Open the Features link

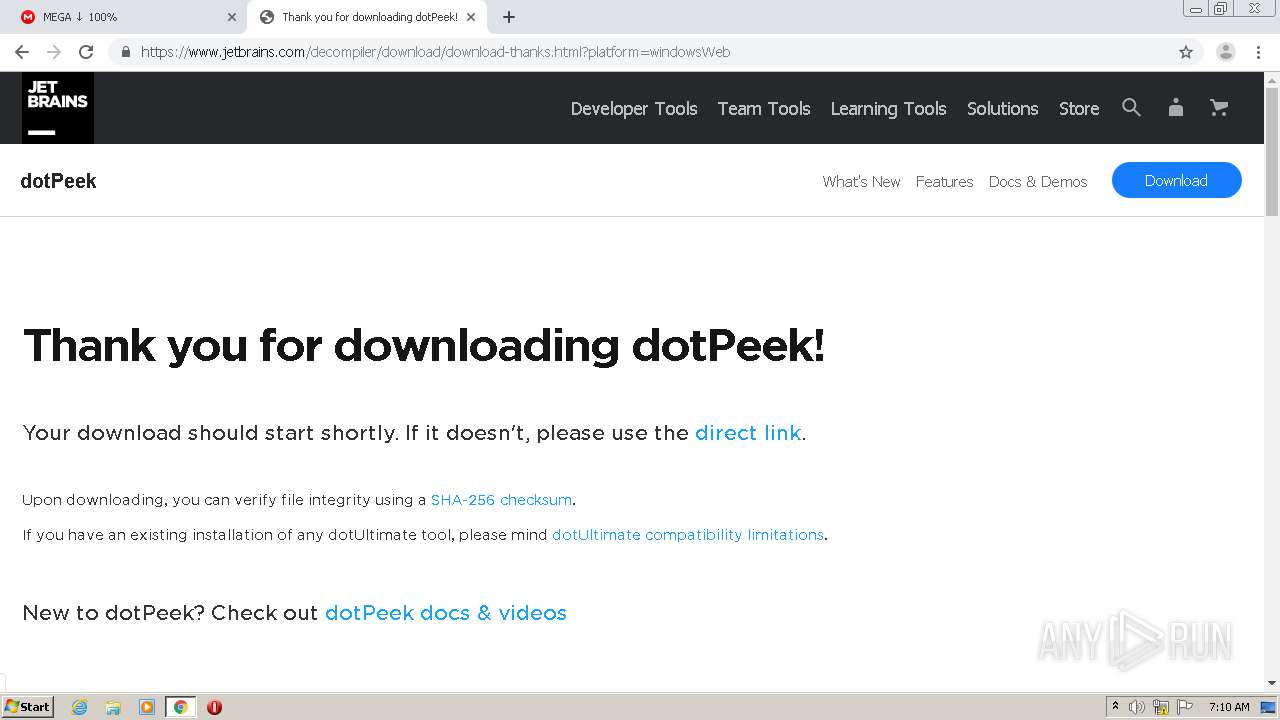click(x=944, y=181)
